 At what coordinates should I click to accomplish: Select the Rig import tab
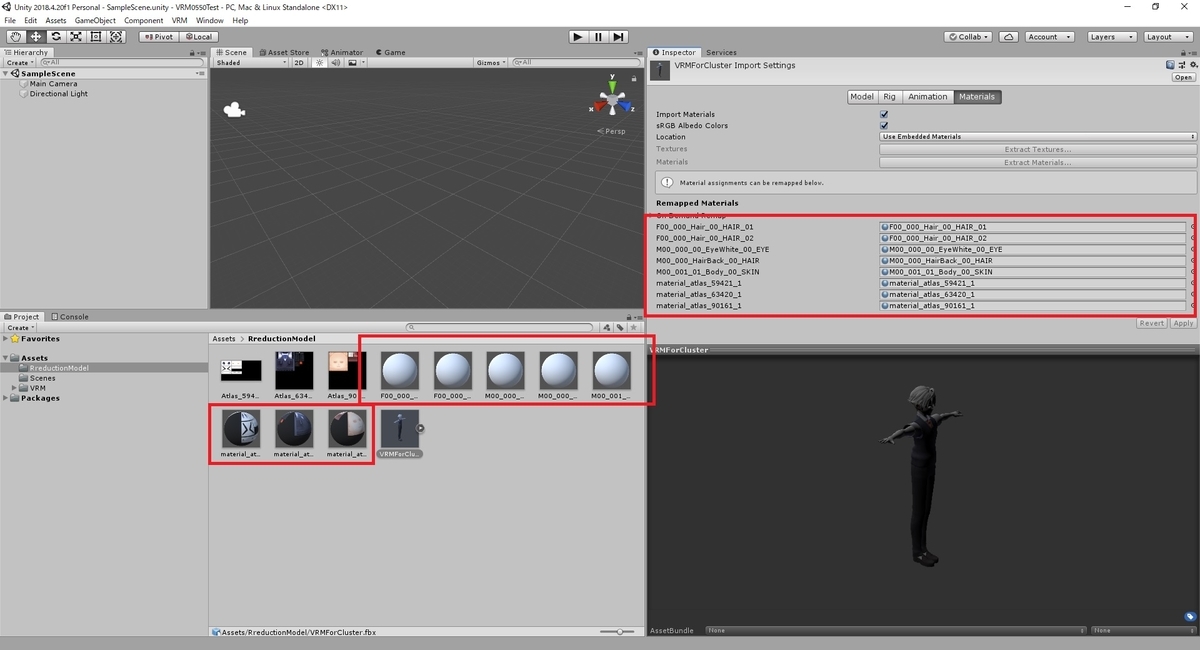889,97
